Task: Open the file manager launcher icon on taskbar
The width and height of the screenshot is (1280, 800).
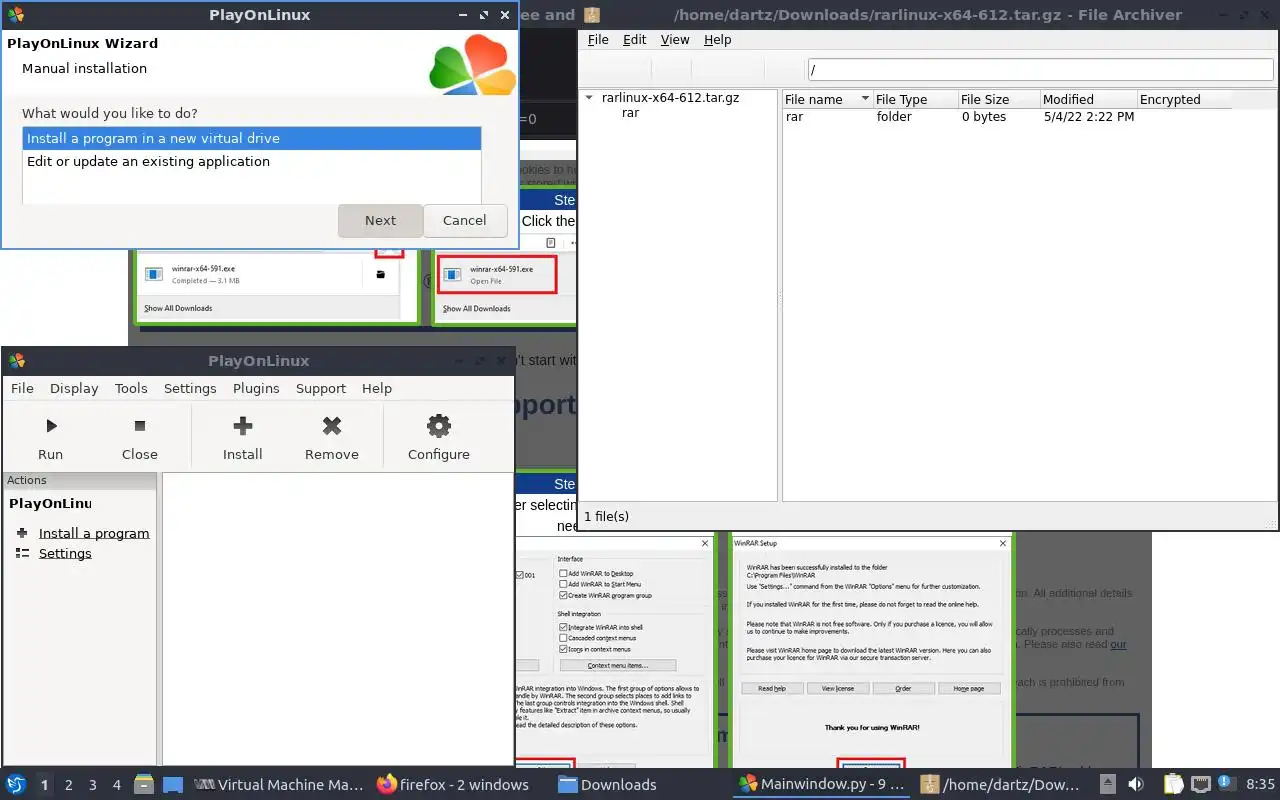Action: 144,784
